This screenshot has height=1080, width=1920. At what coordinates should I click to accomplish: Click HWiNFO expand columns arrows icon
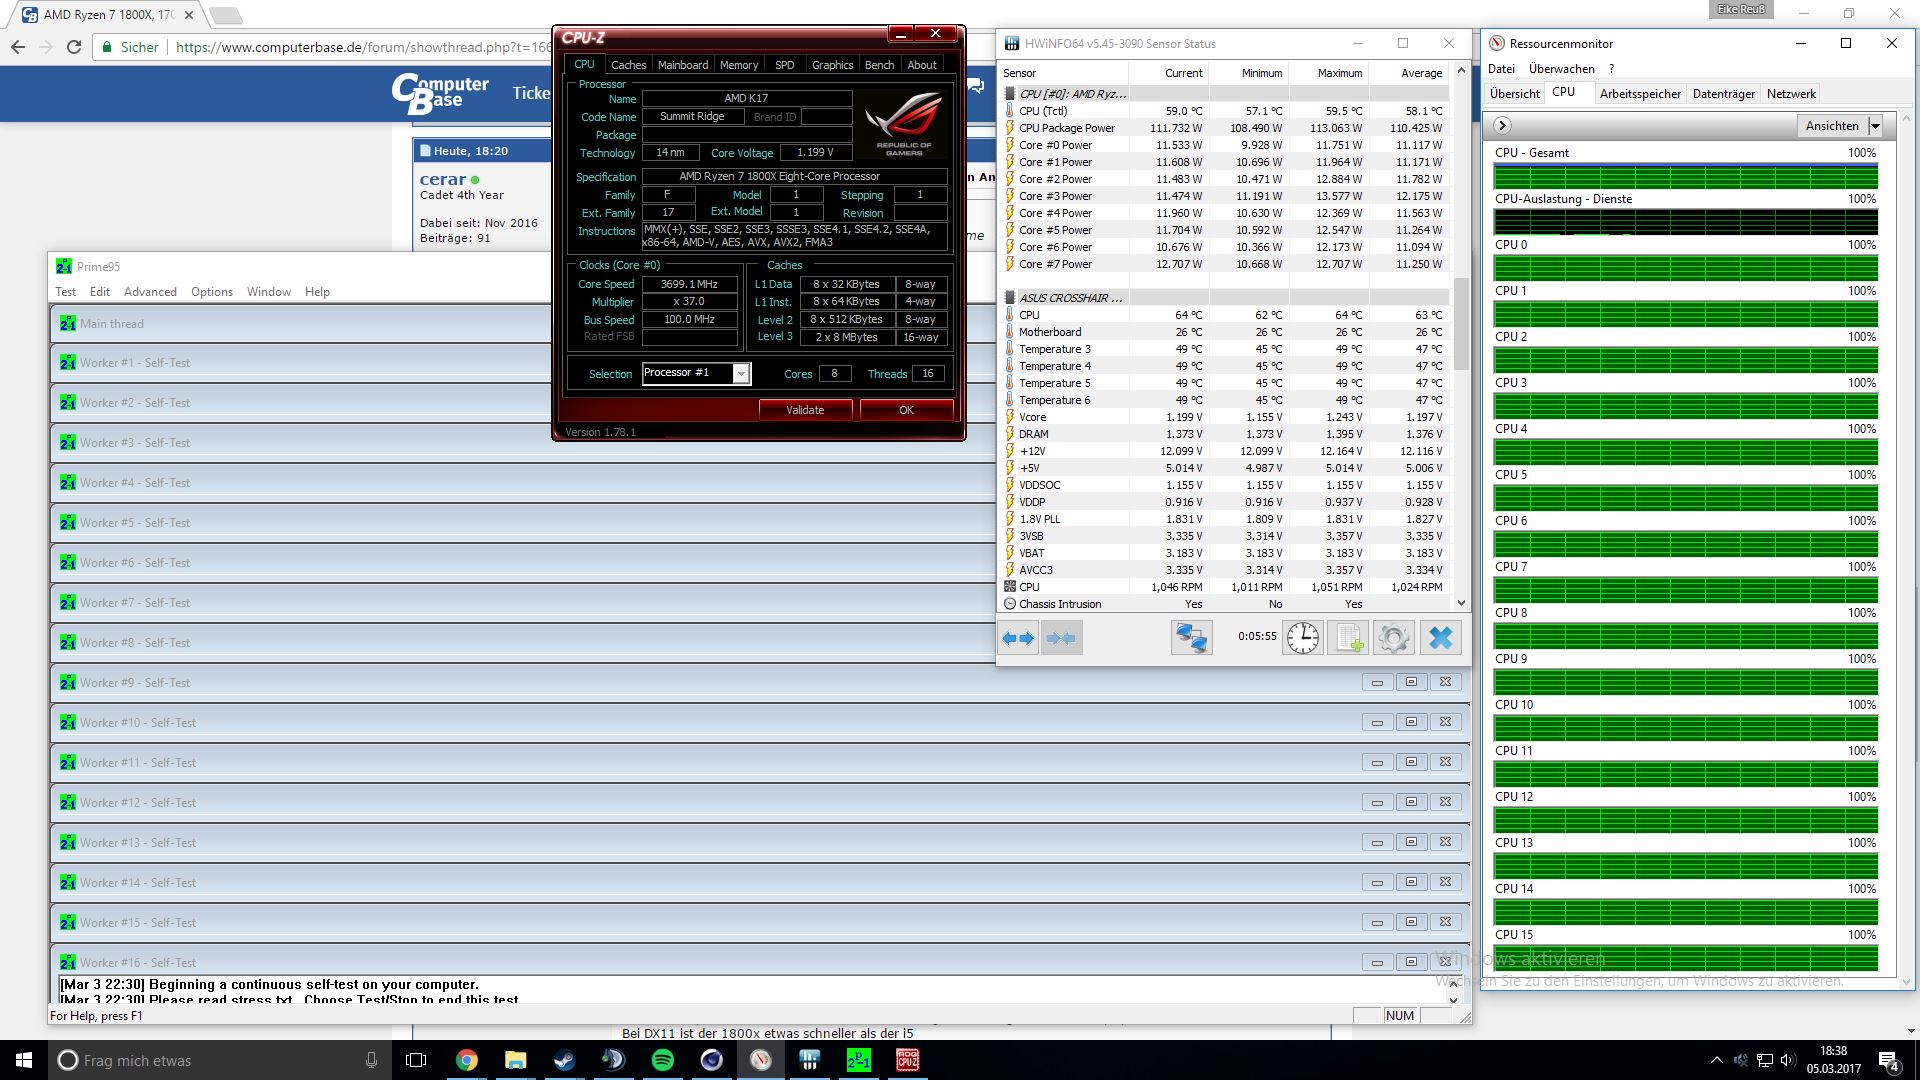[1018, 638]
